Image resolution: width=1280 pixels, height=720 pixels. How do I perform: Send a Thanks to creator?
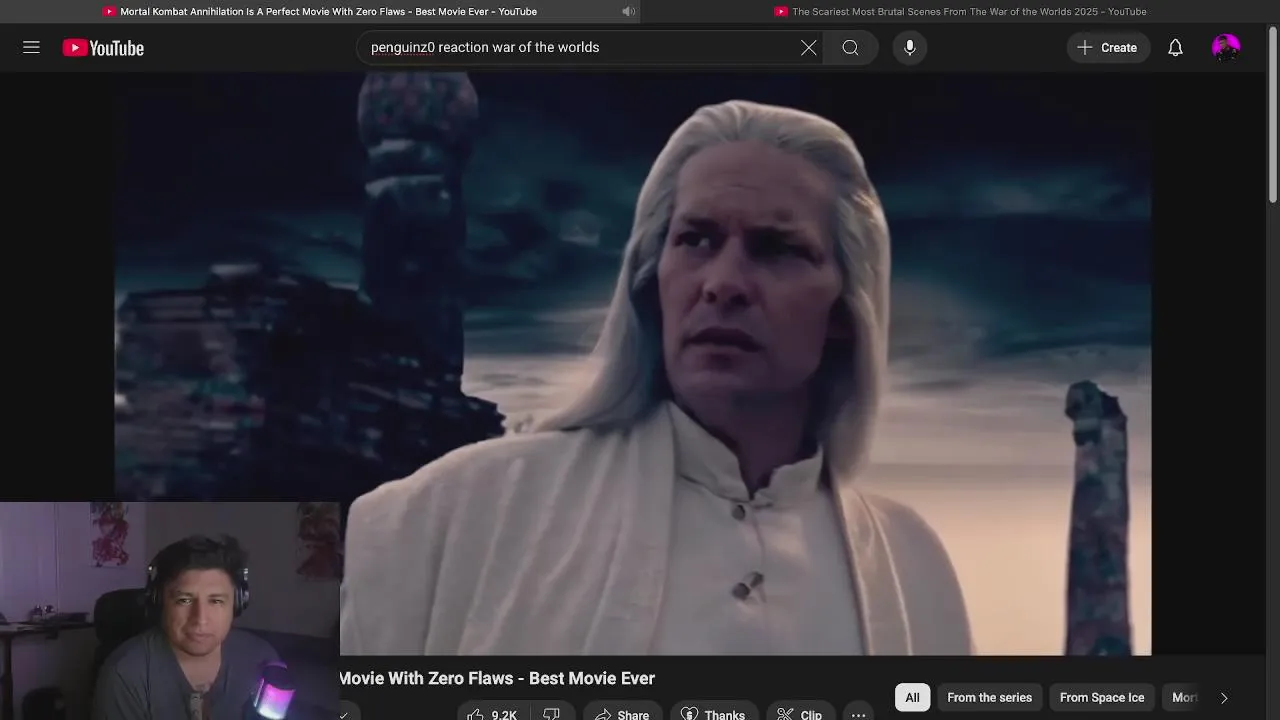click(x=713, y=714)
